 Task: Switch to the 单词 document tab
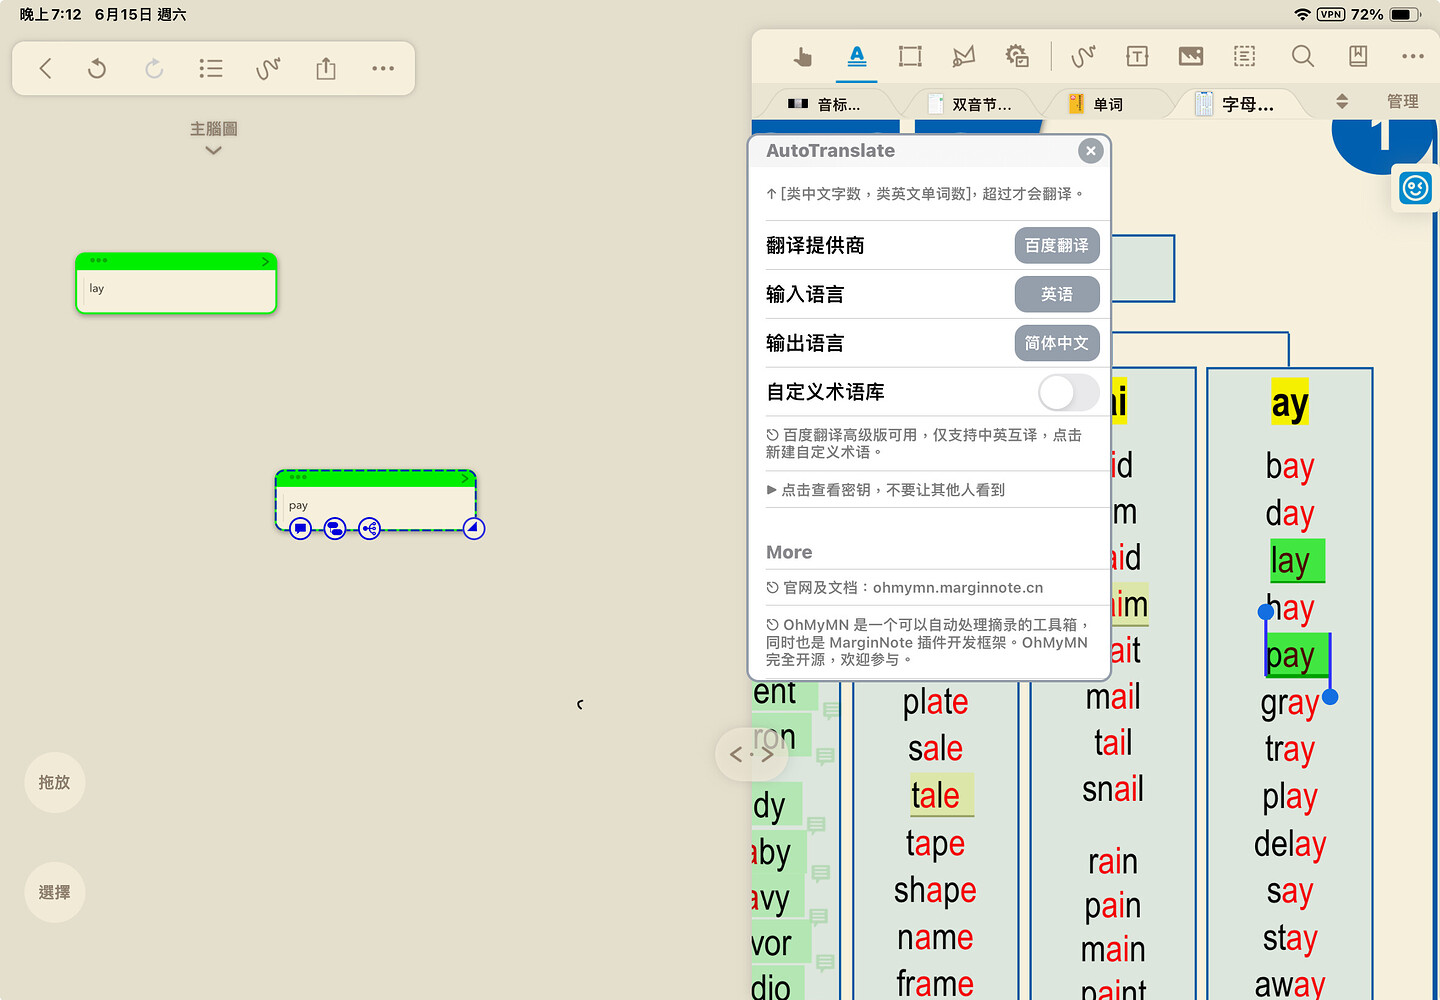pos(1096,104)
